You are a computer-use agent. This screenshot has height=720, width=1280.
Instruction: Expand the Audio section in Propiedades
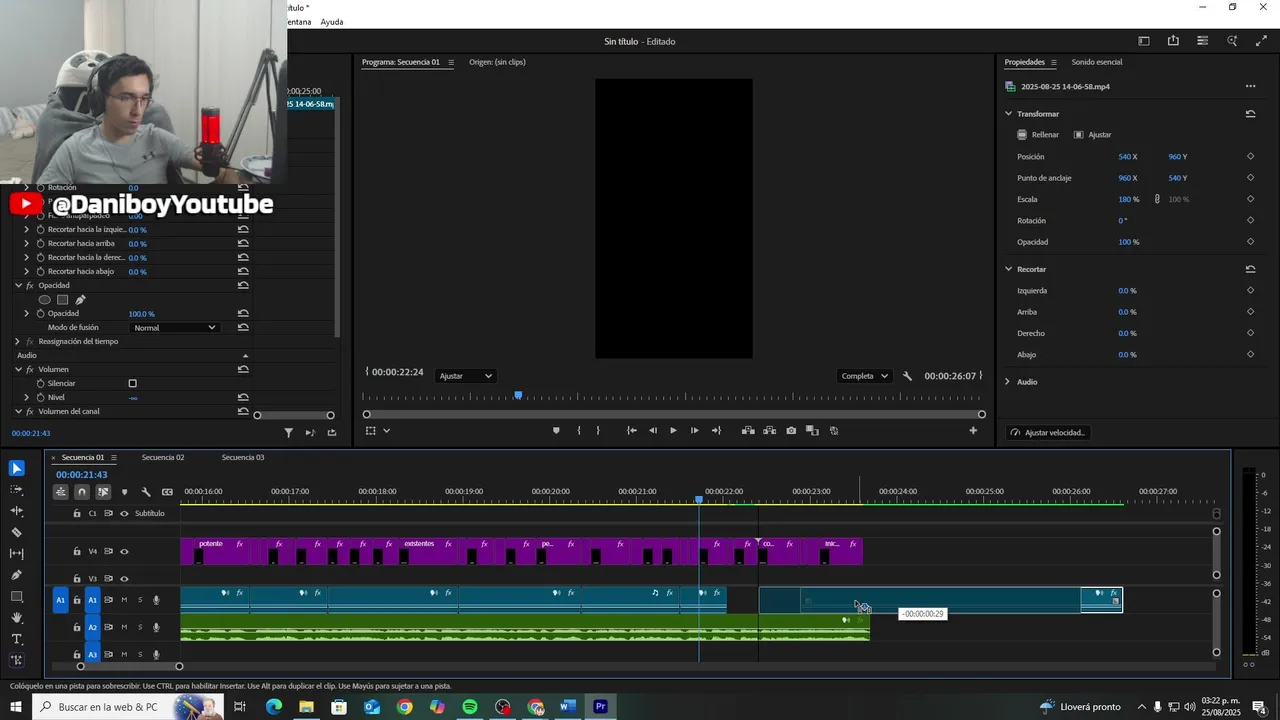tap(1008, 382)
